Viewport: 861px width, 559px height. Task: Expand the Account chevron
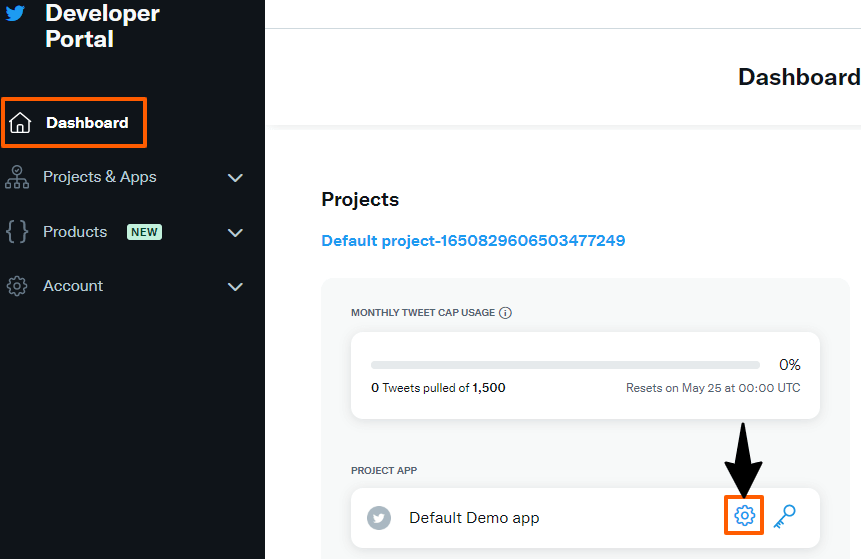[235, 287]
